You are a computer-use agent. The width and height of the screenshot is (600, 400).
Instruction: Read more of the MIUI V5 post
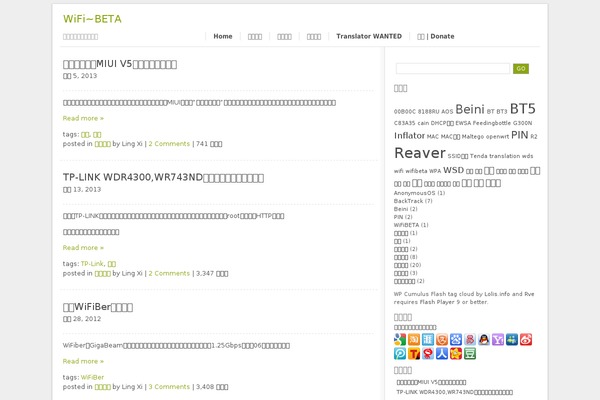click(83, 118)
